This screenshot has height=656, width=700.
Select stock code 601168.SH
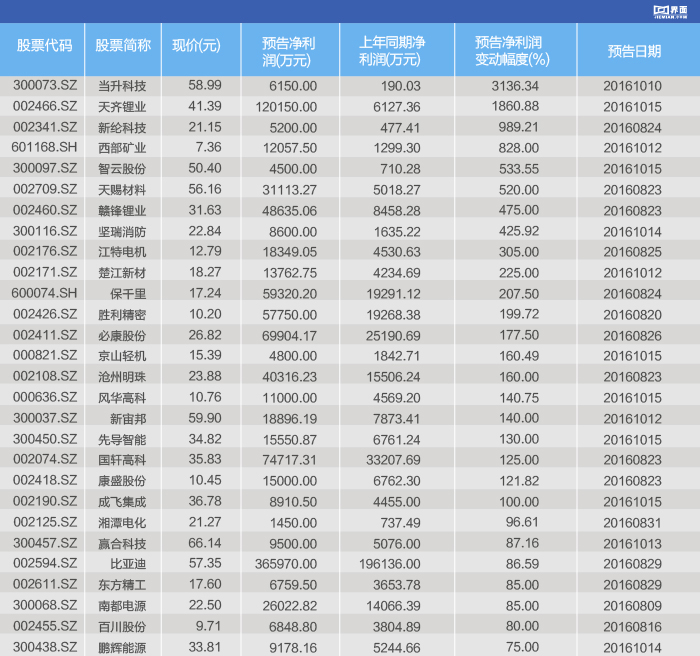44,147
